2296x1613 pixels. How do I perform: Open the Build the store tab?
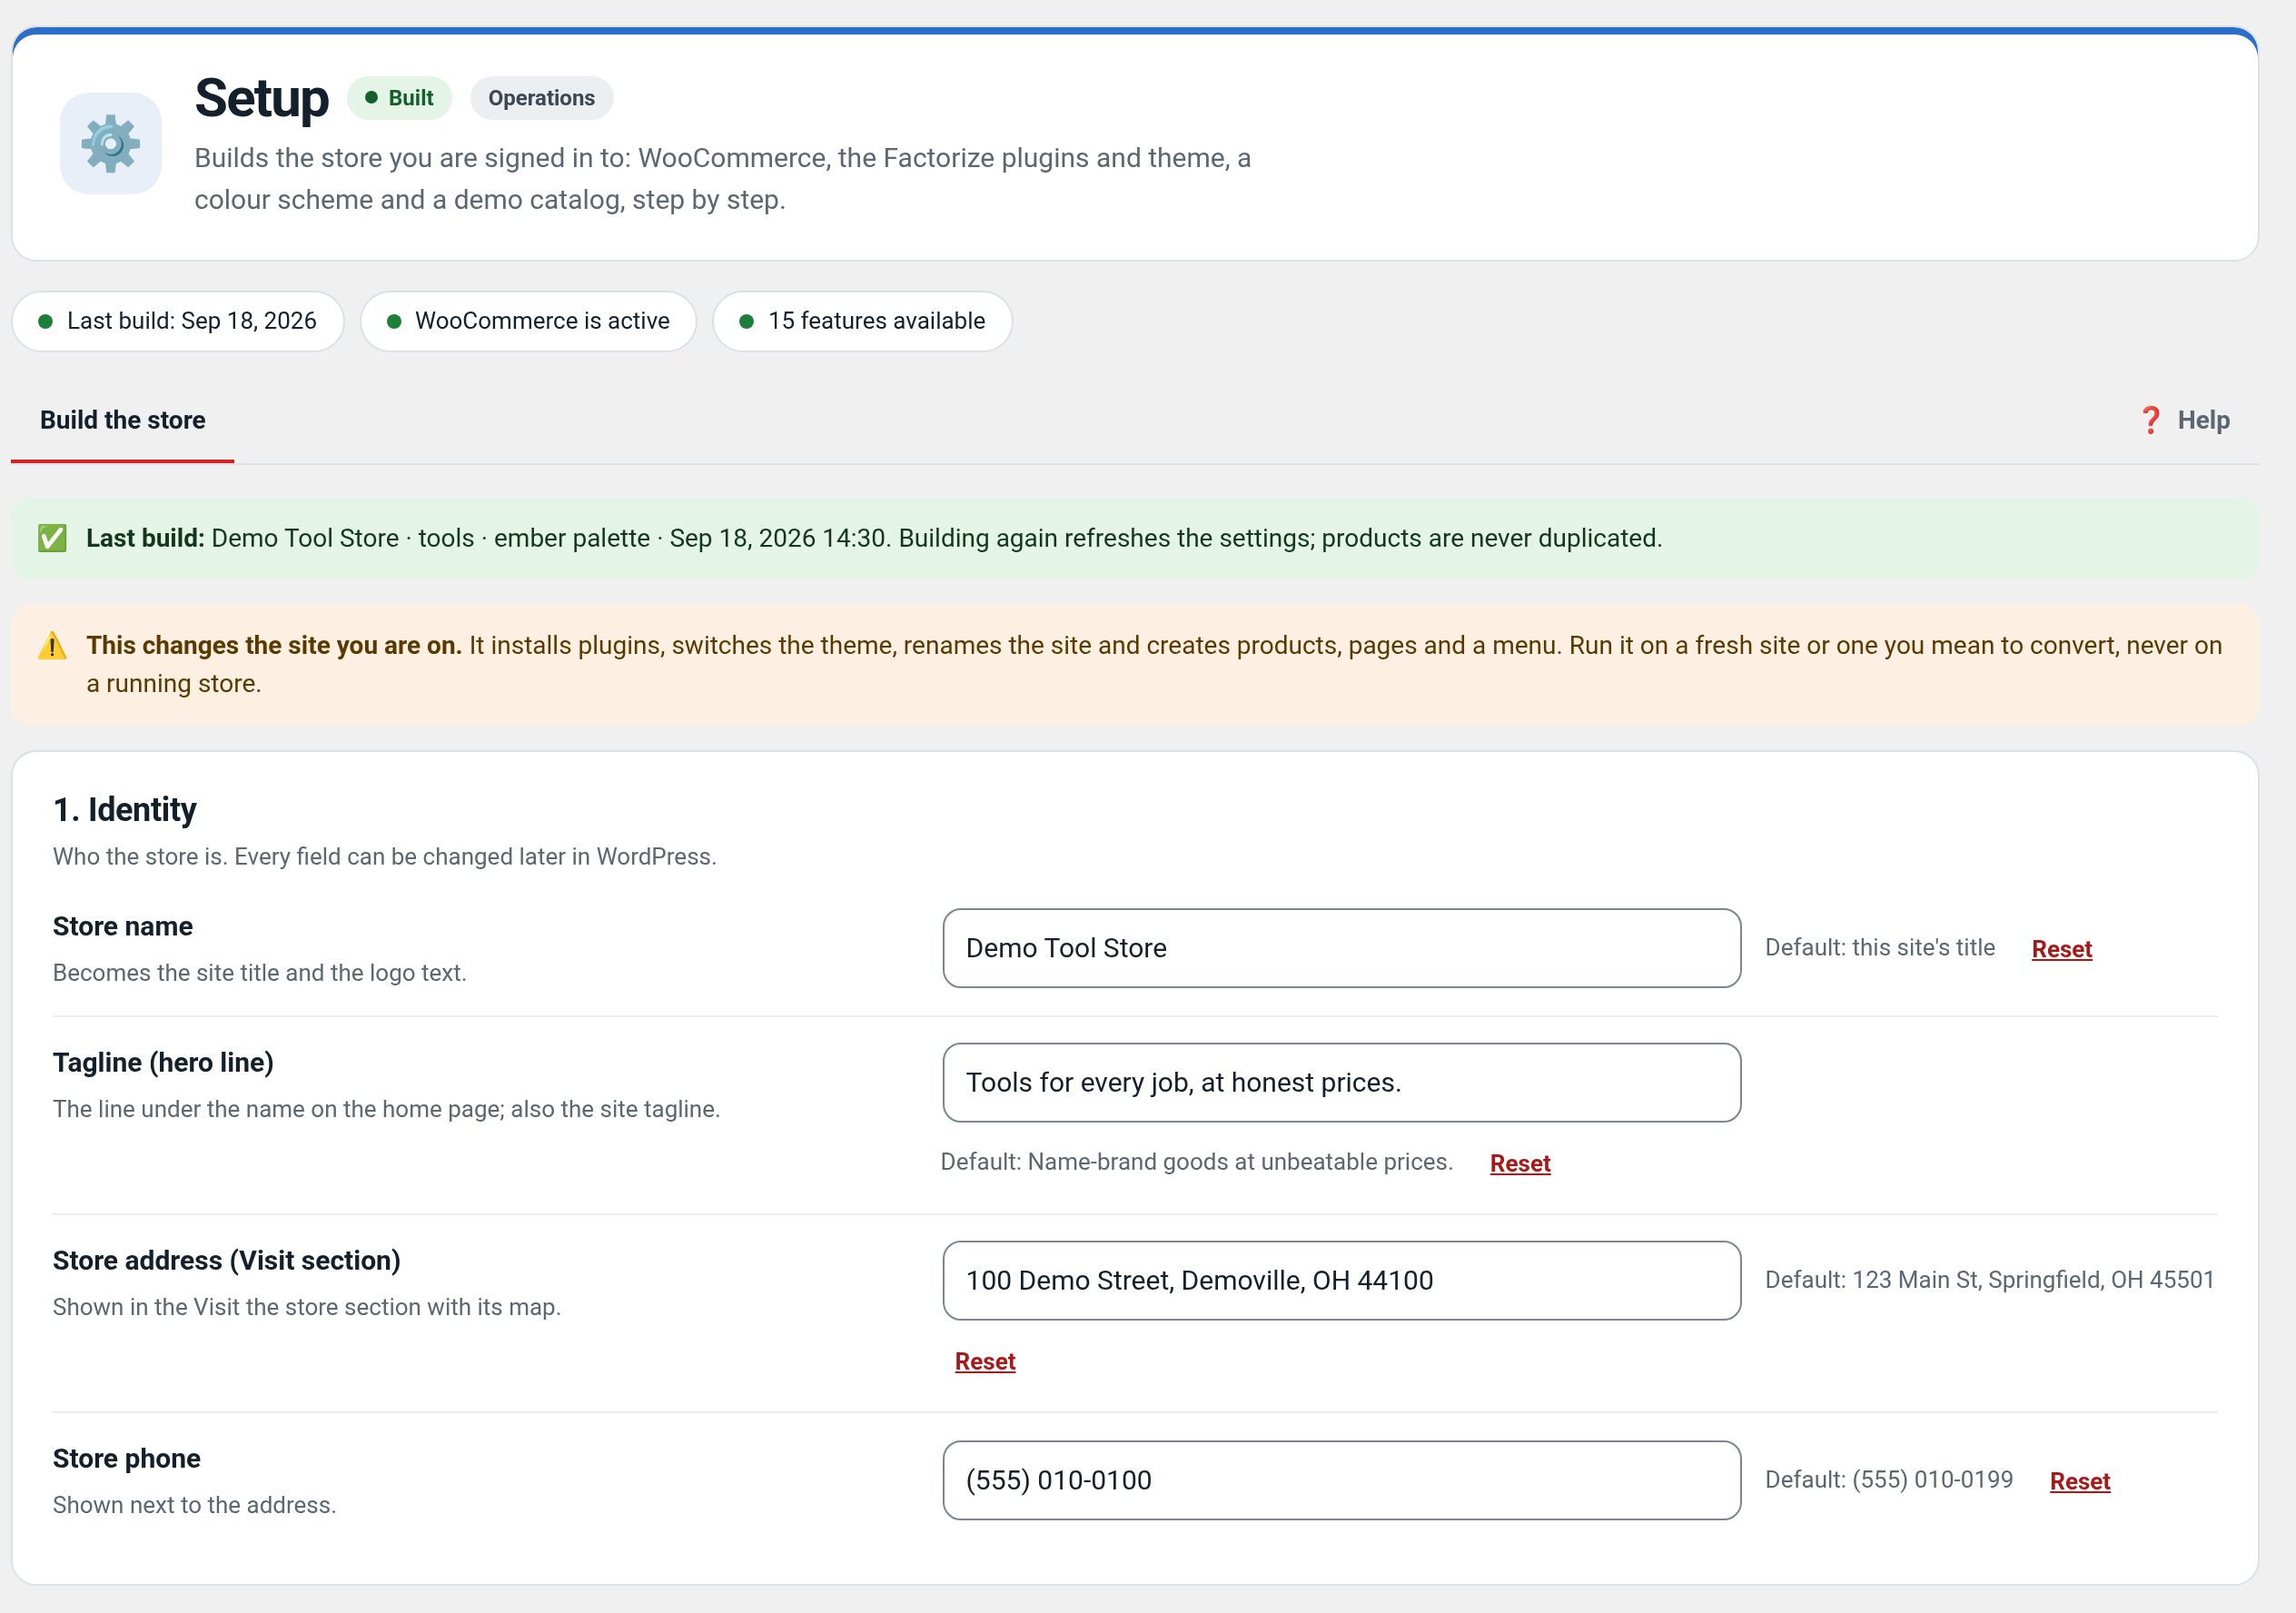point(122,420)
